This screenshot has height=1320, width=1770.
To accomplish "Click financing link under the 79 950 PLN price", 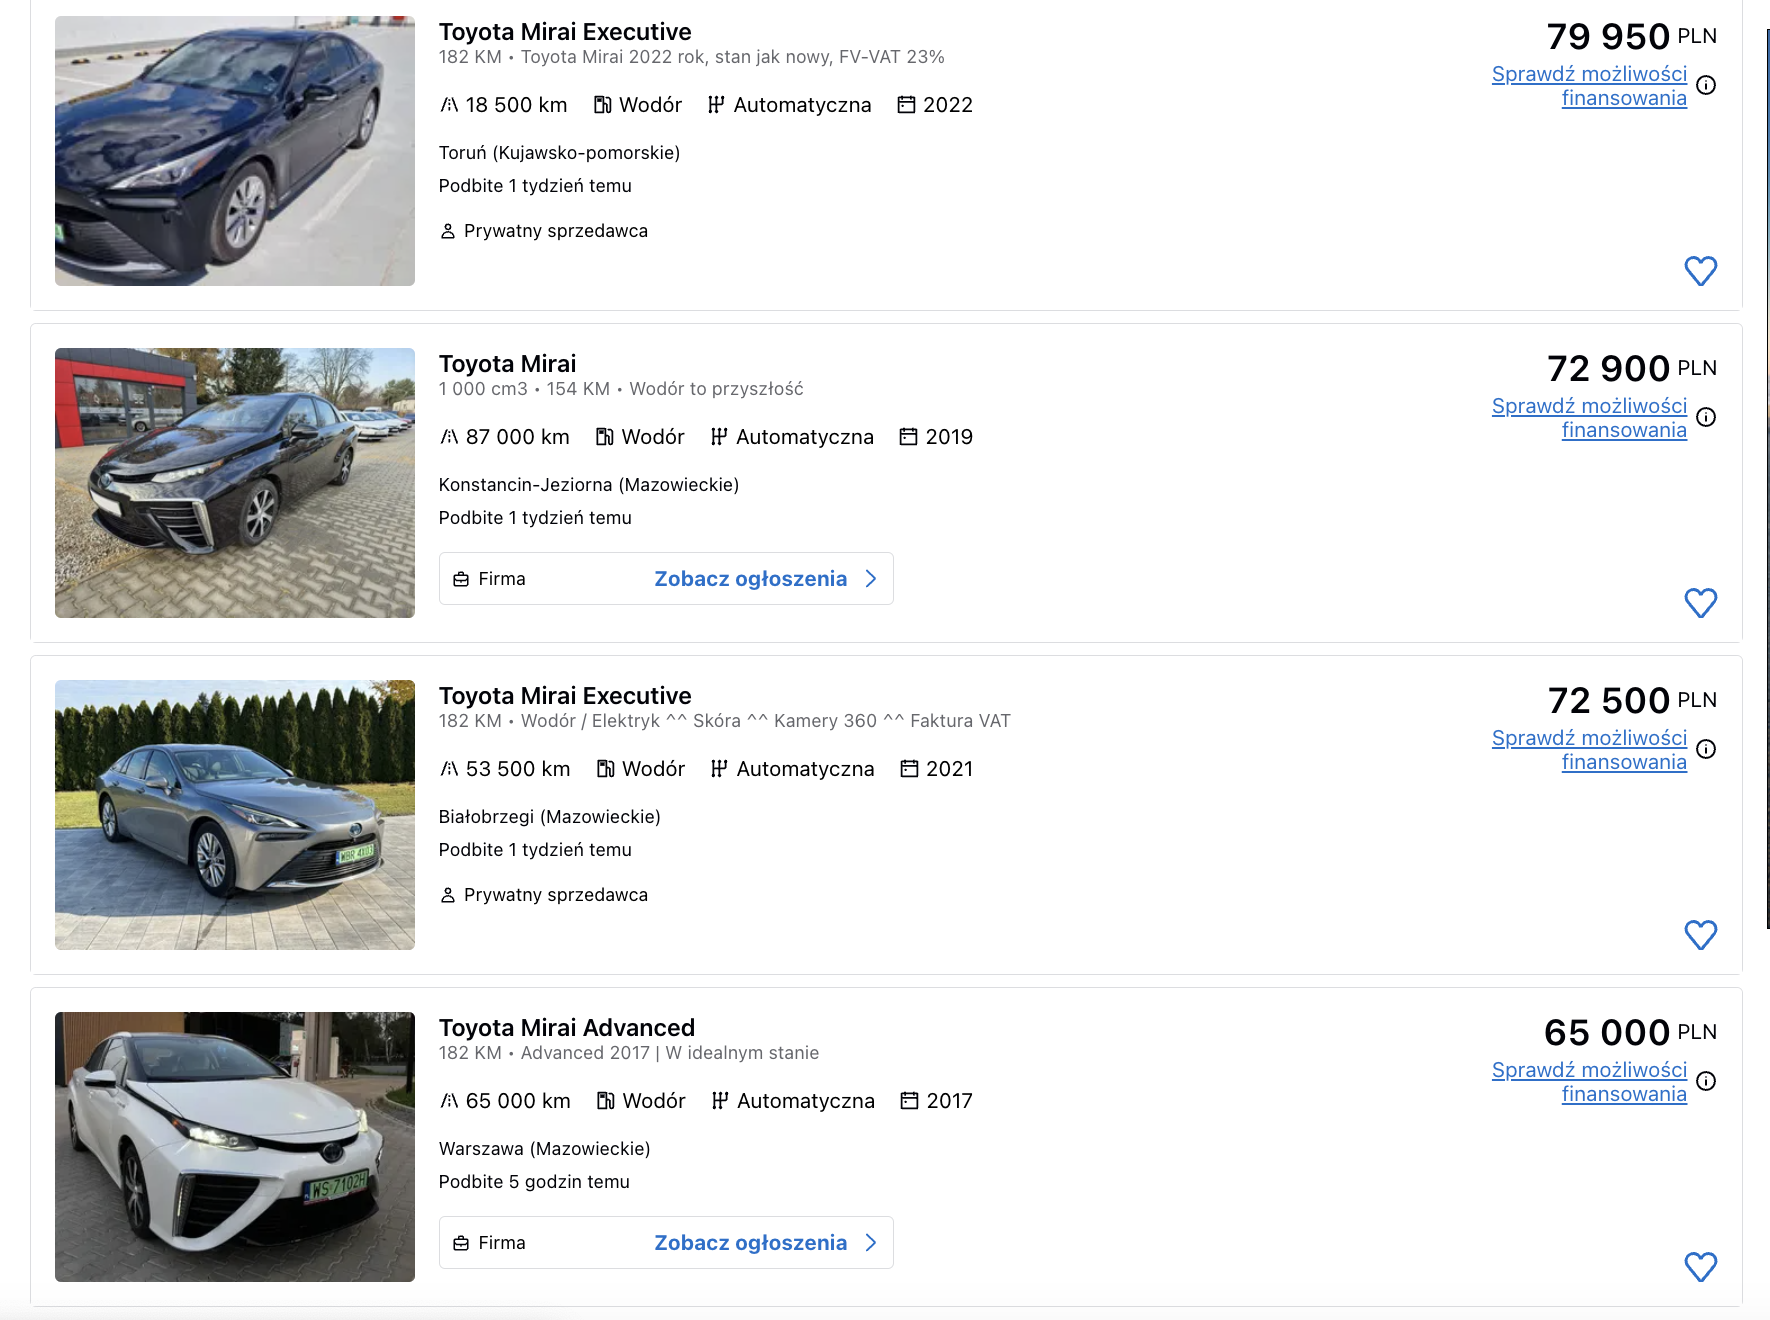I will [x=1589, y=86].
